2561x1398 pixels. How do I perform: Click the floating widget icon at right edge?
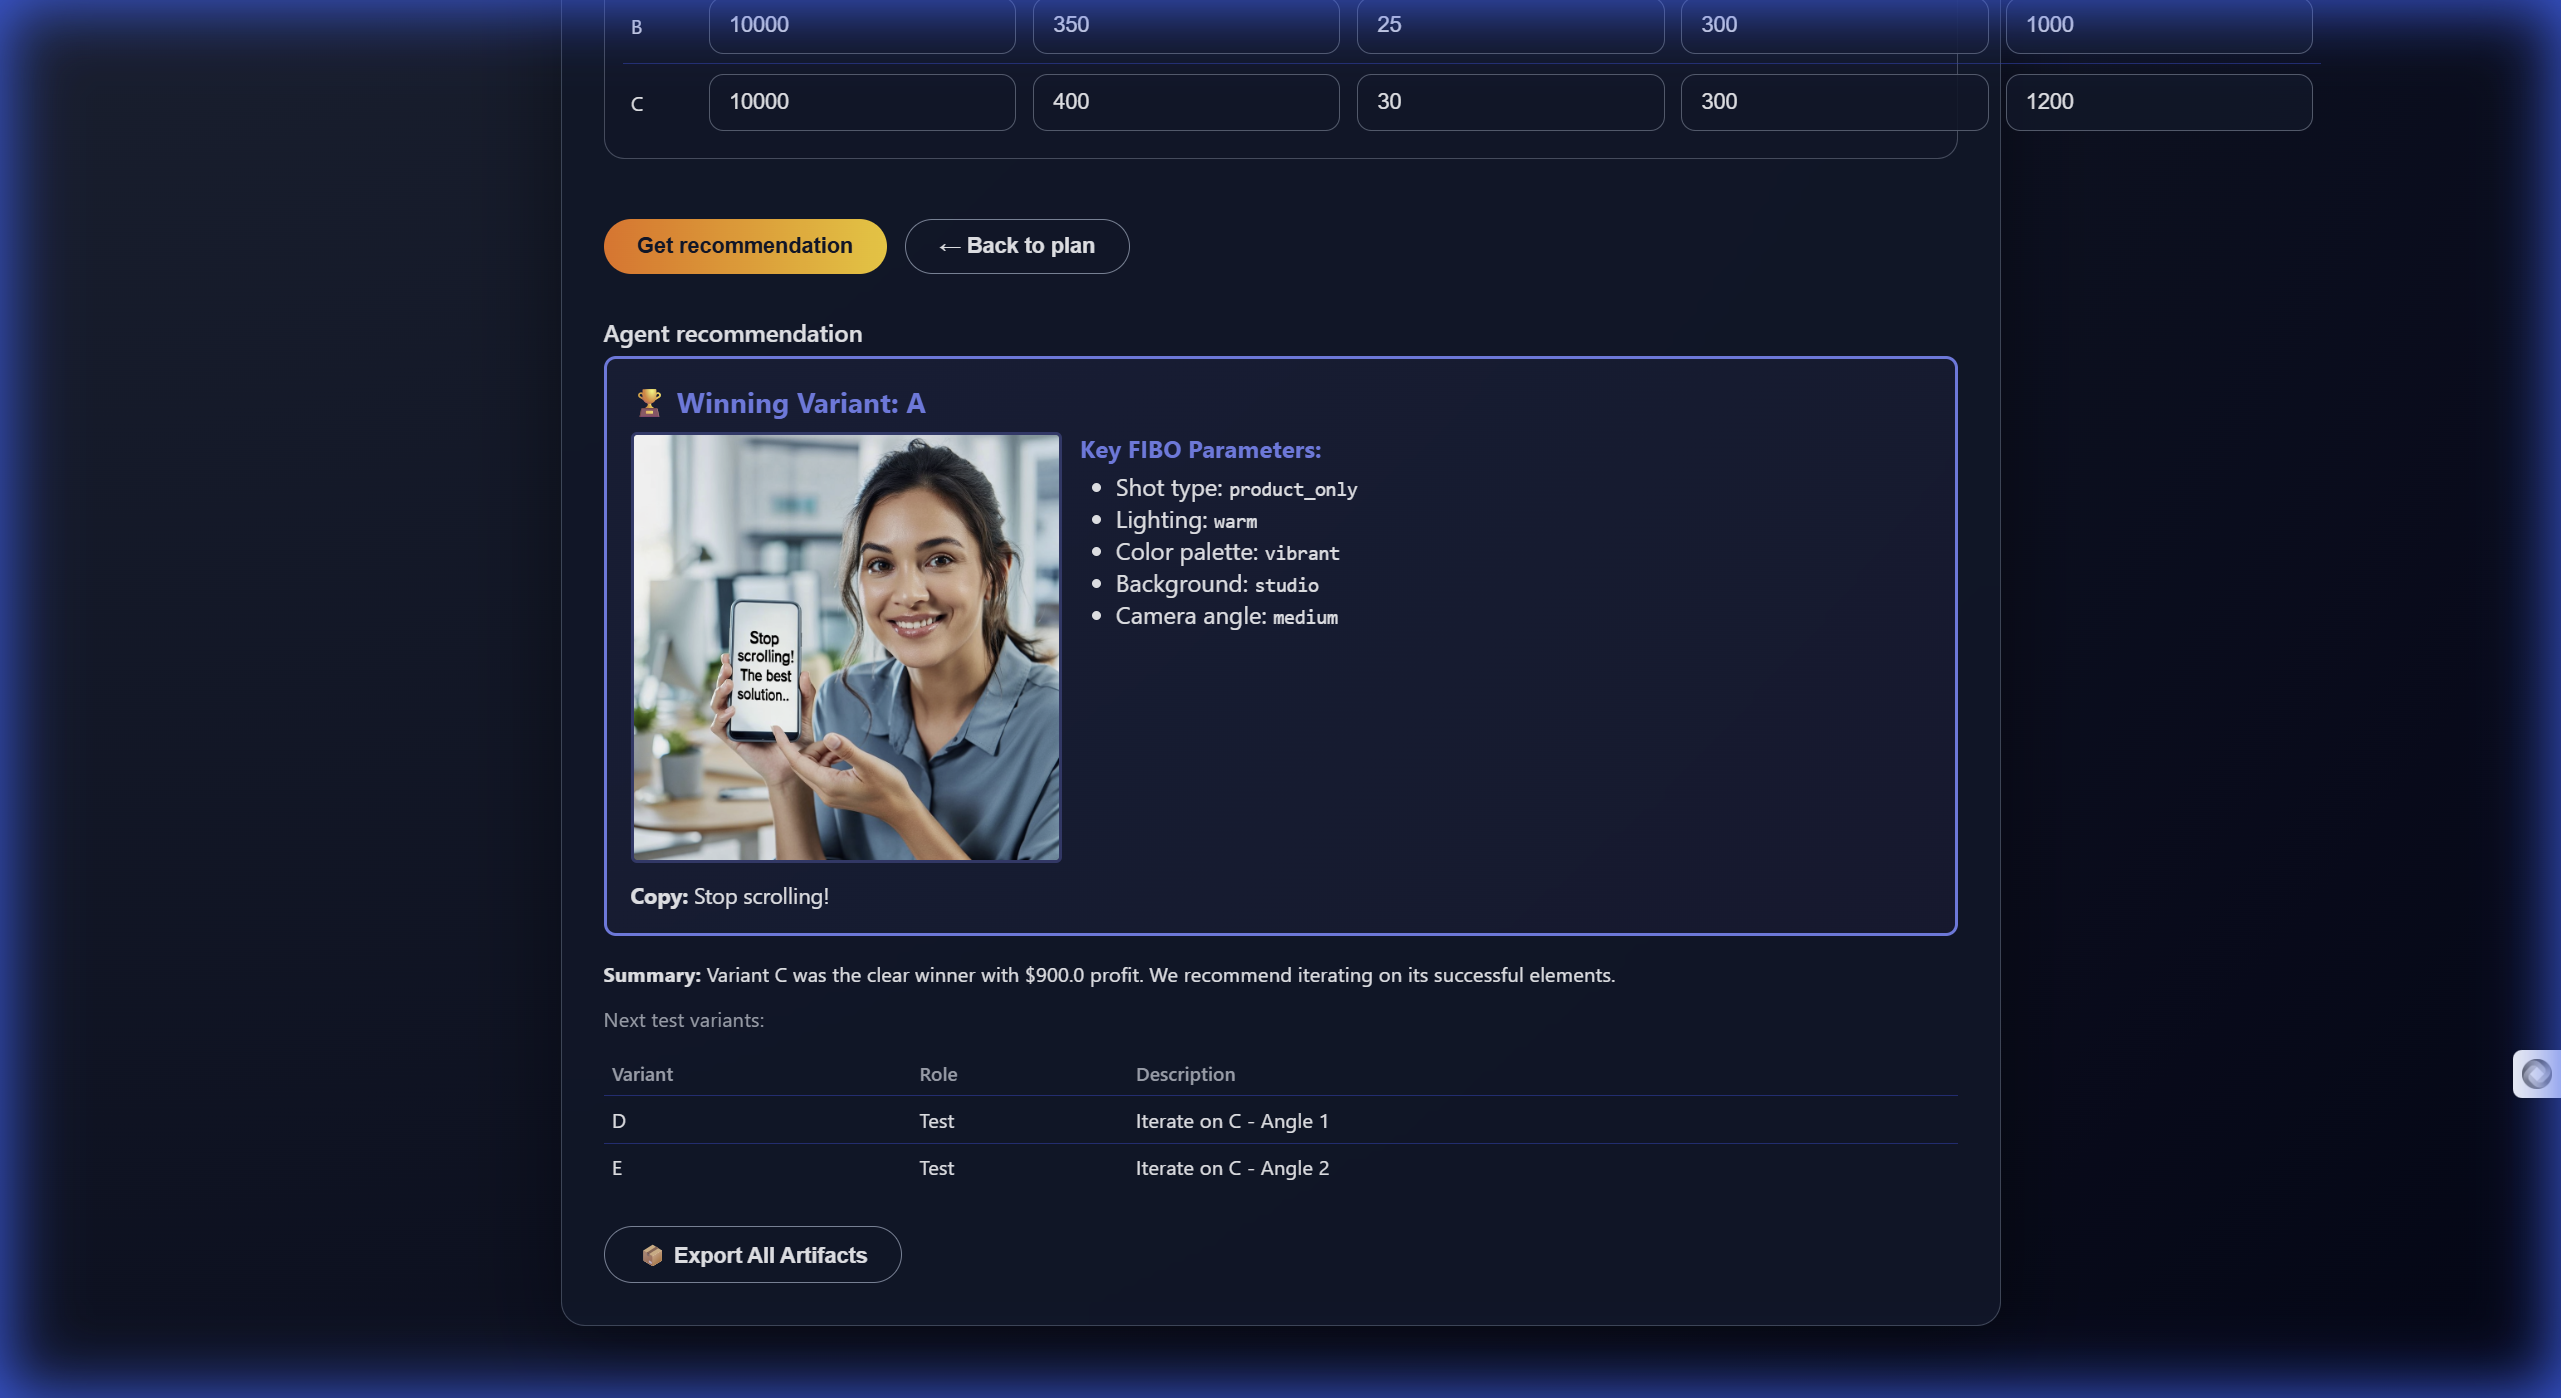pos(2535,1074)
